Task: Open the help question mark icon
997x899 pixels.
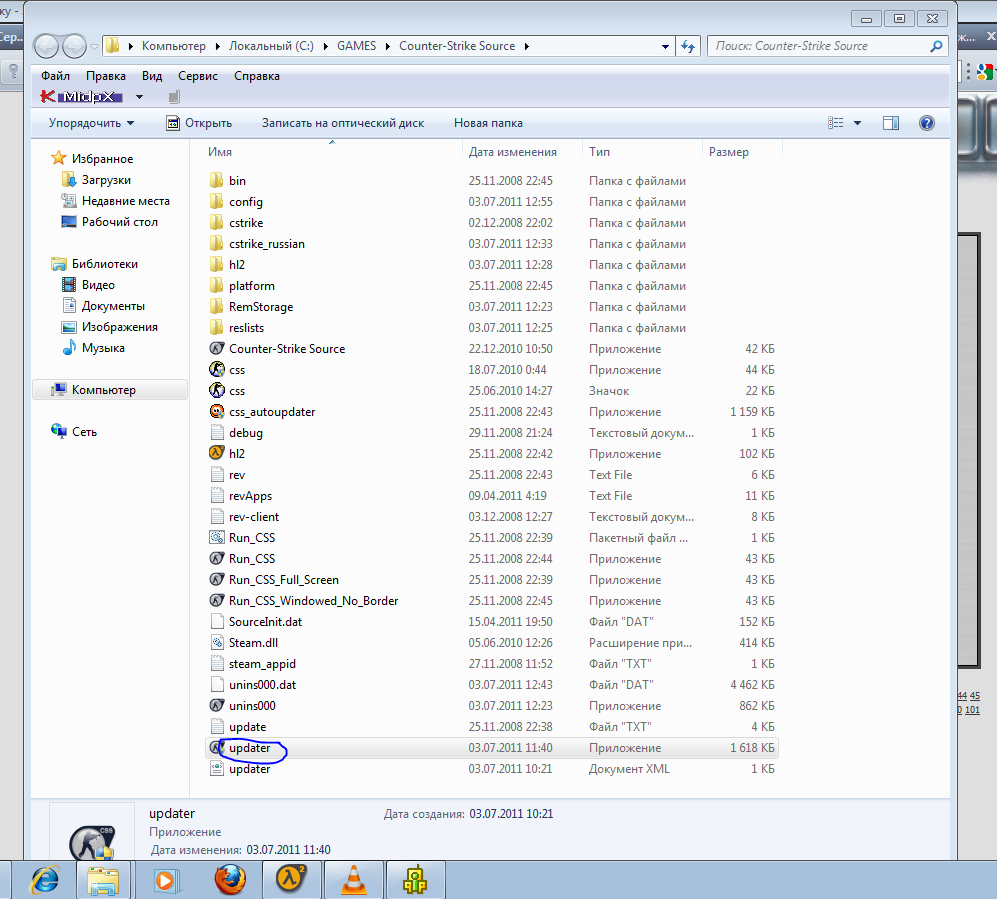Action: (x=926, y=123)
